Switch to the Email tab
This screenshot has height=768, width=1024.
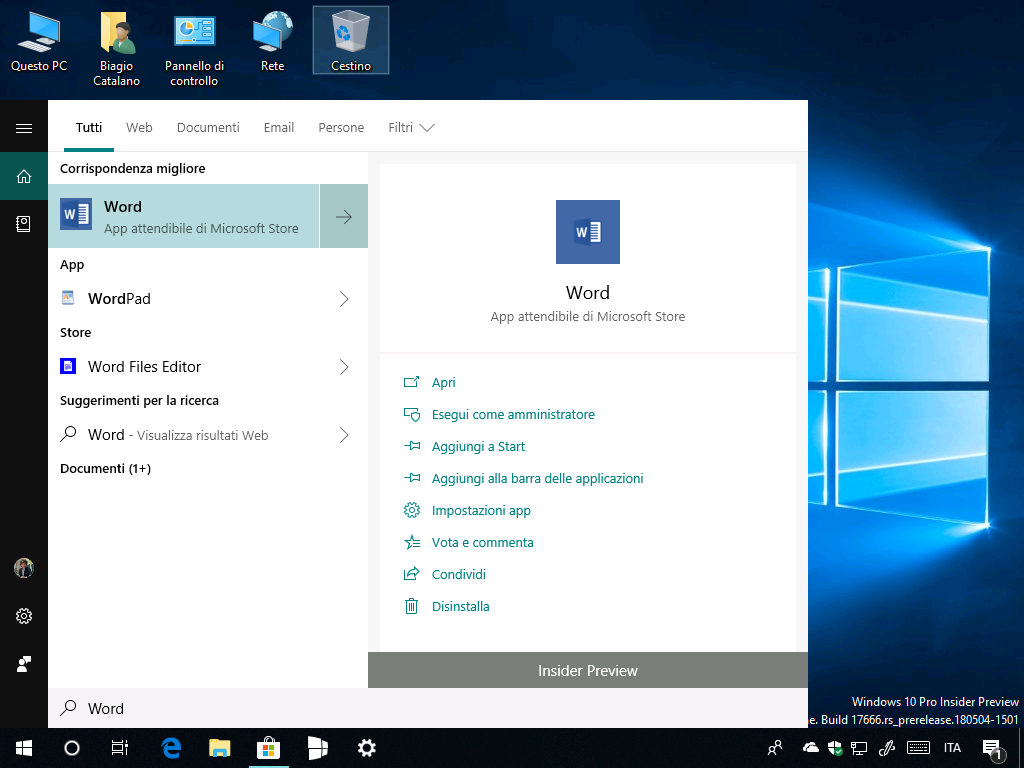tap(279, 127)
